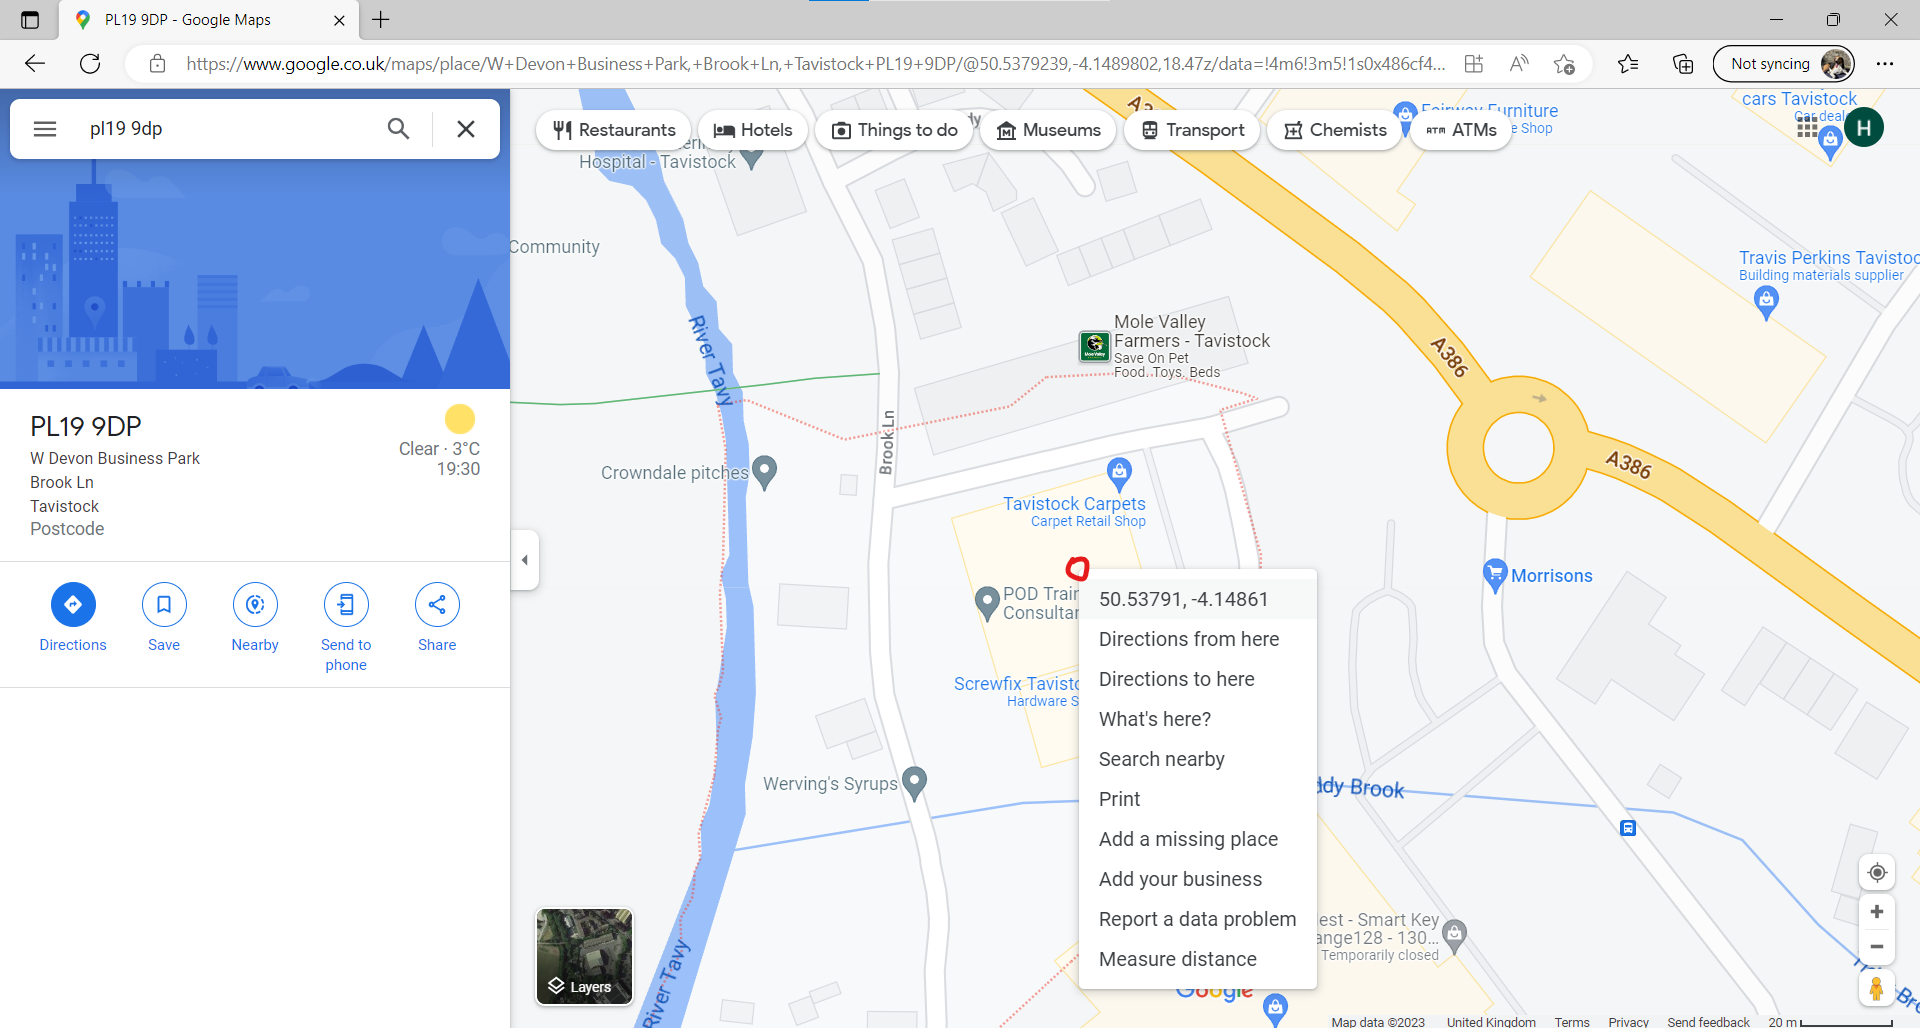Click Send feedback link
Viewport: 1920px width, 1028px height.
pyautogui.click(x=1708, y=1021)
